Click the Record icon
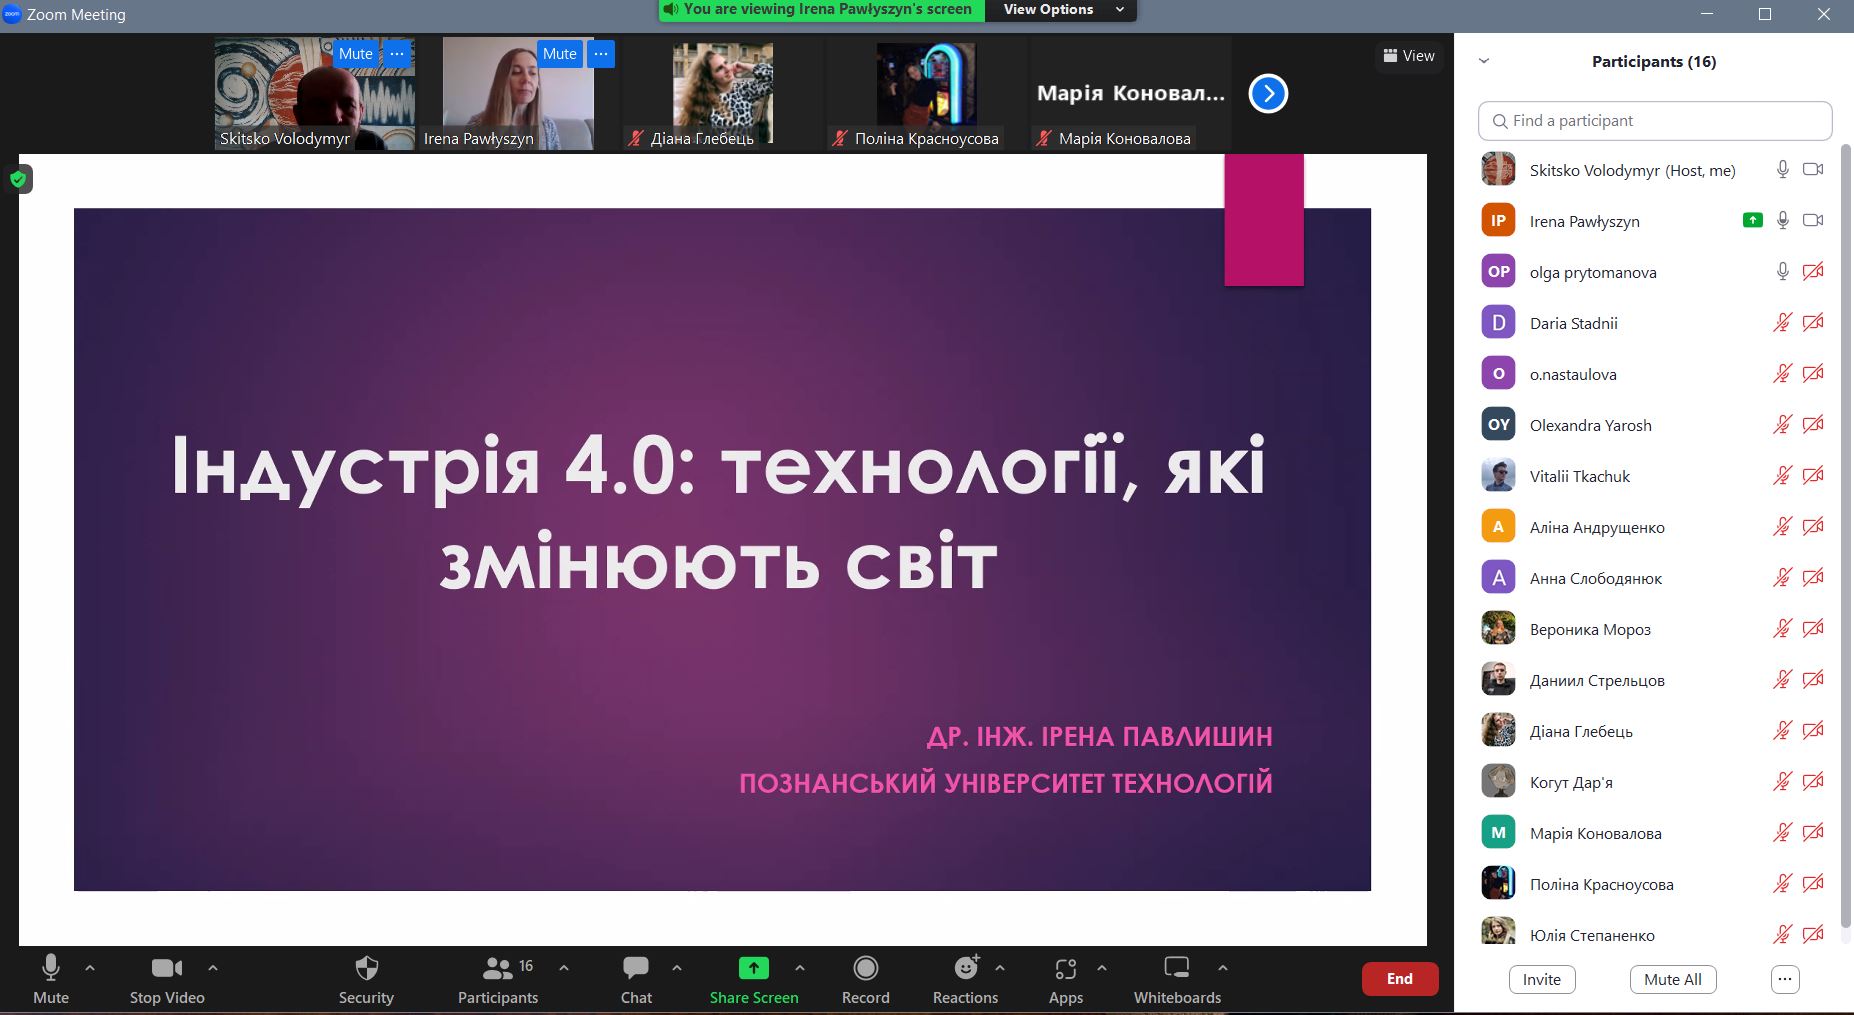 (x=865, y=968)
